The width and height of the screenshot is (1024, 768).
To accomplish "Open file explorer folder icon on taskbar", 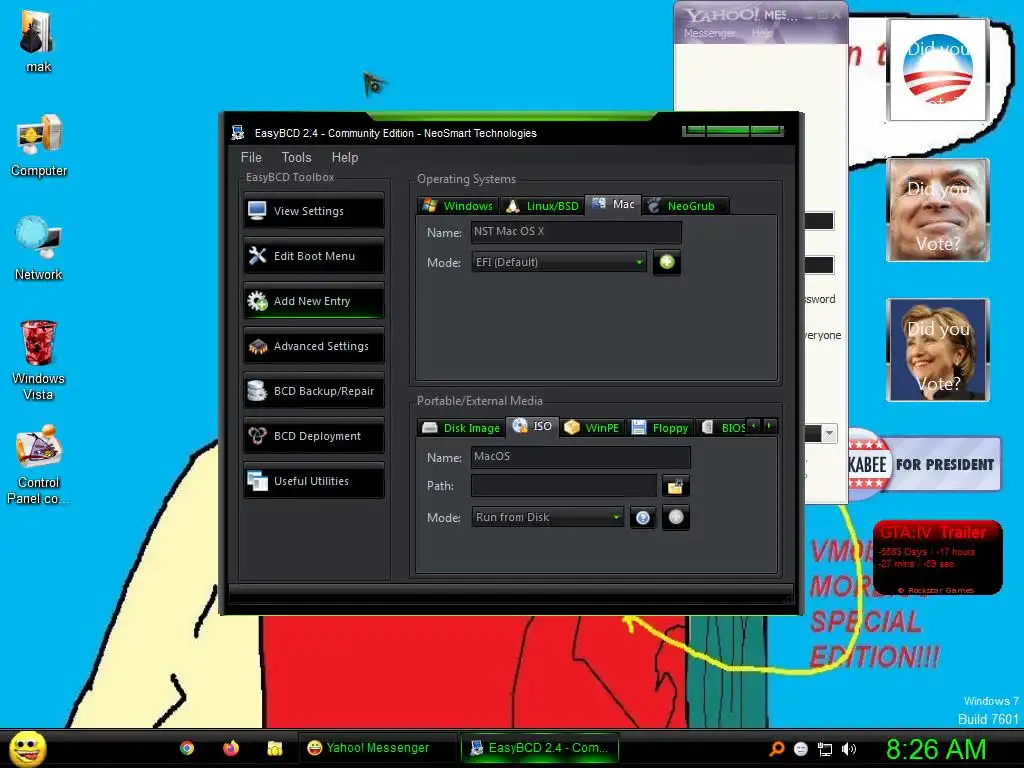I will 275,748.
